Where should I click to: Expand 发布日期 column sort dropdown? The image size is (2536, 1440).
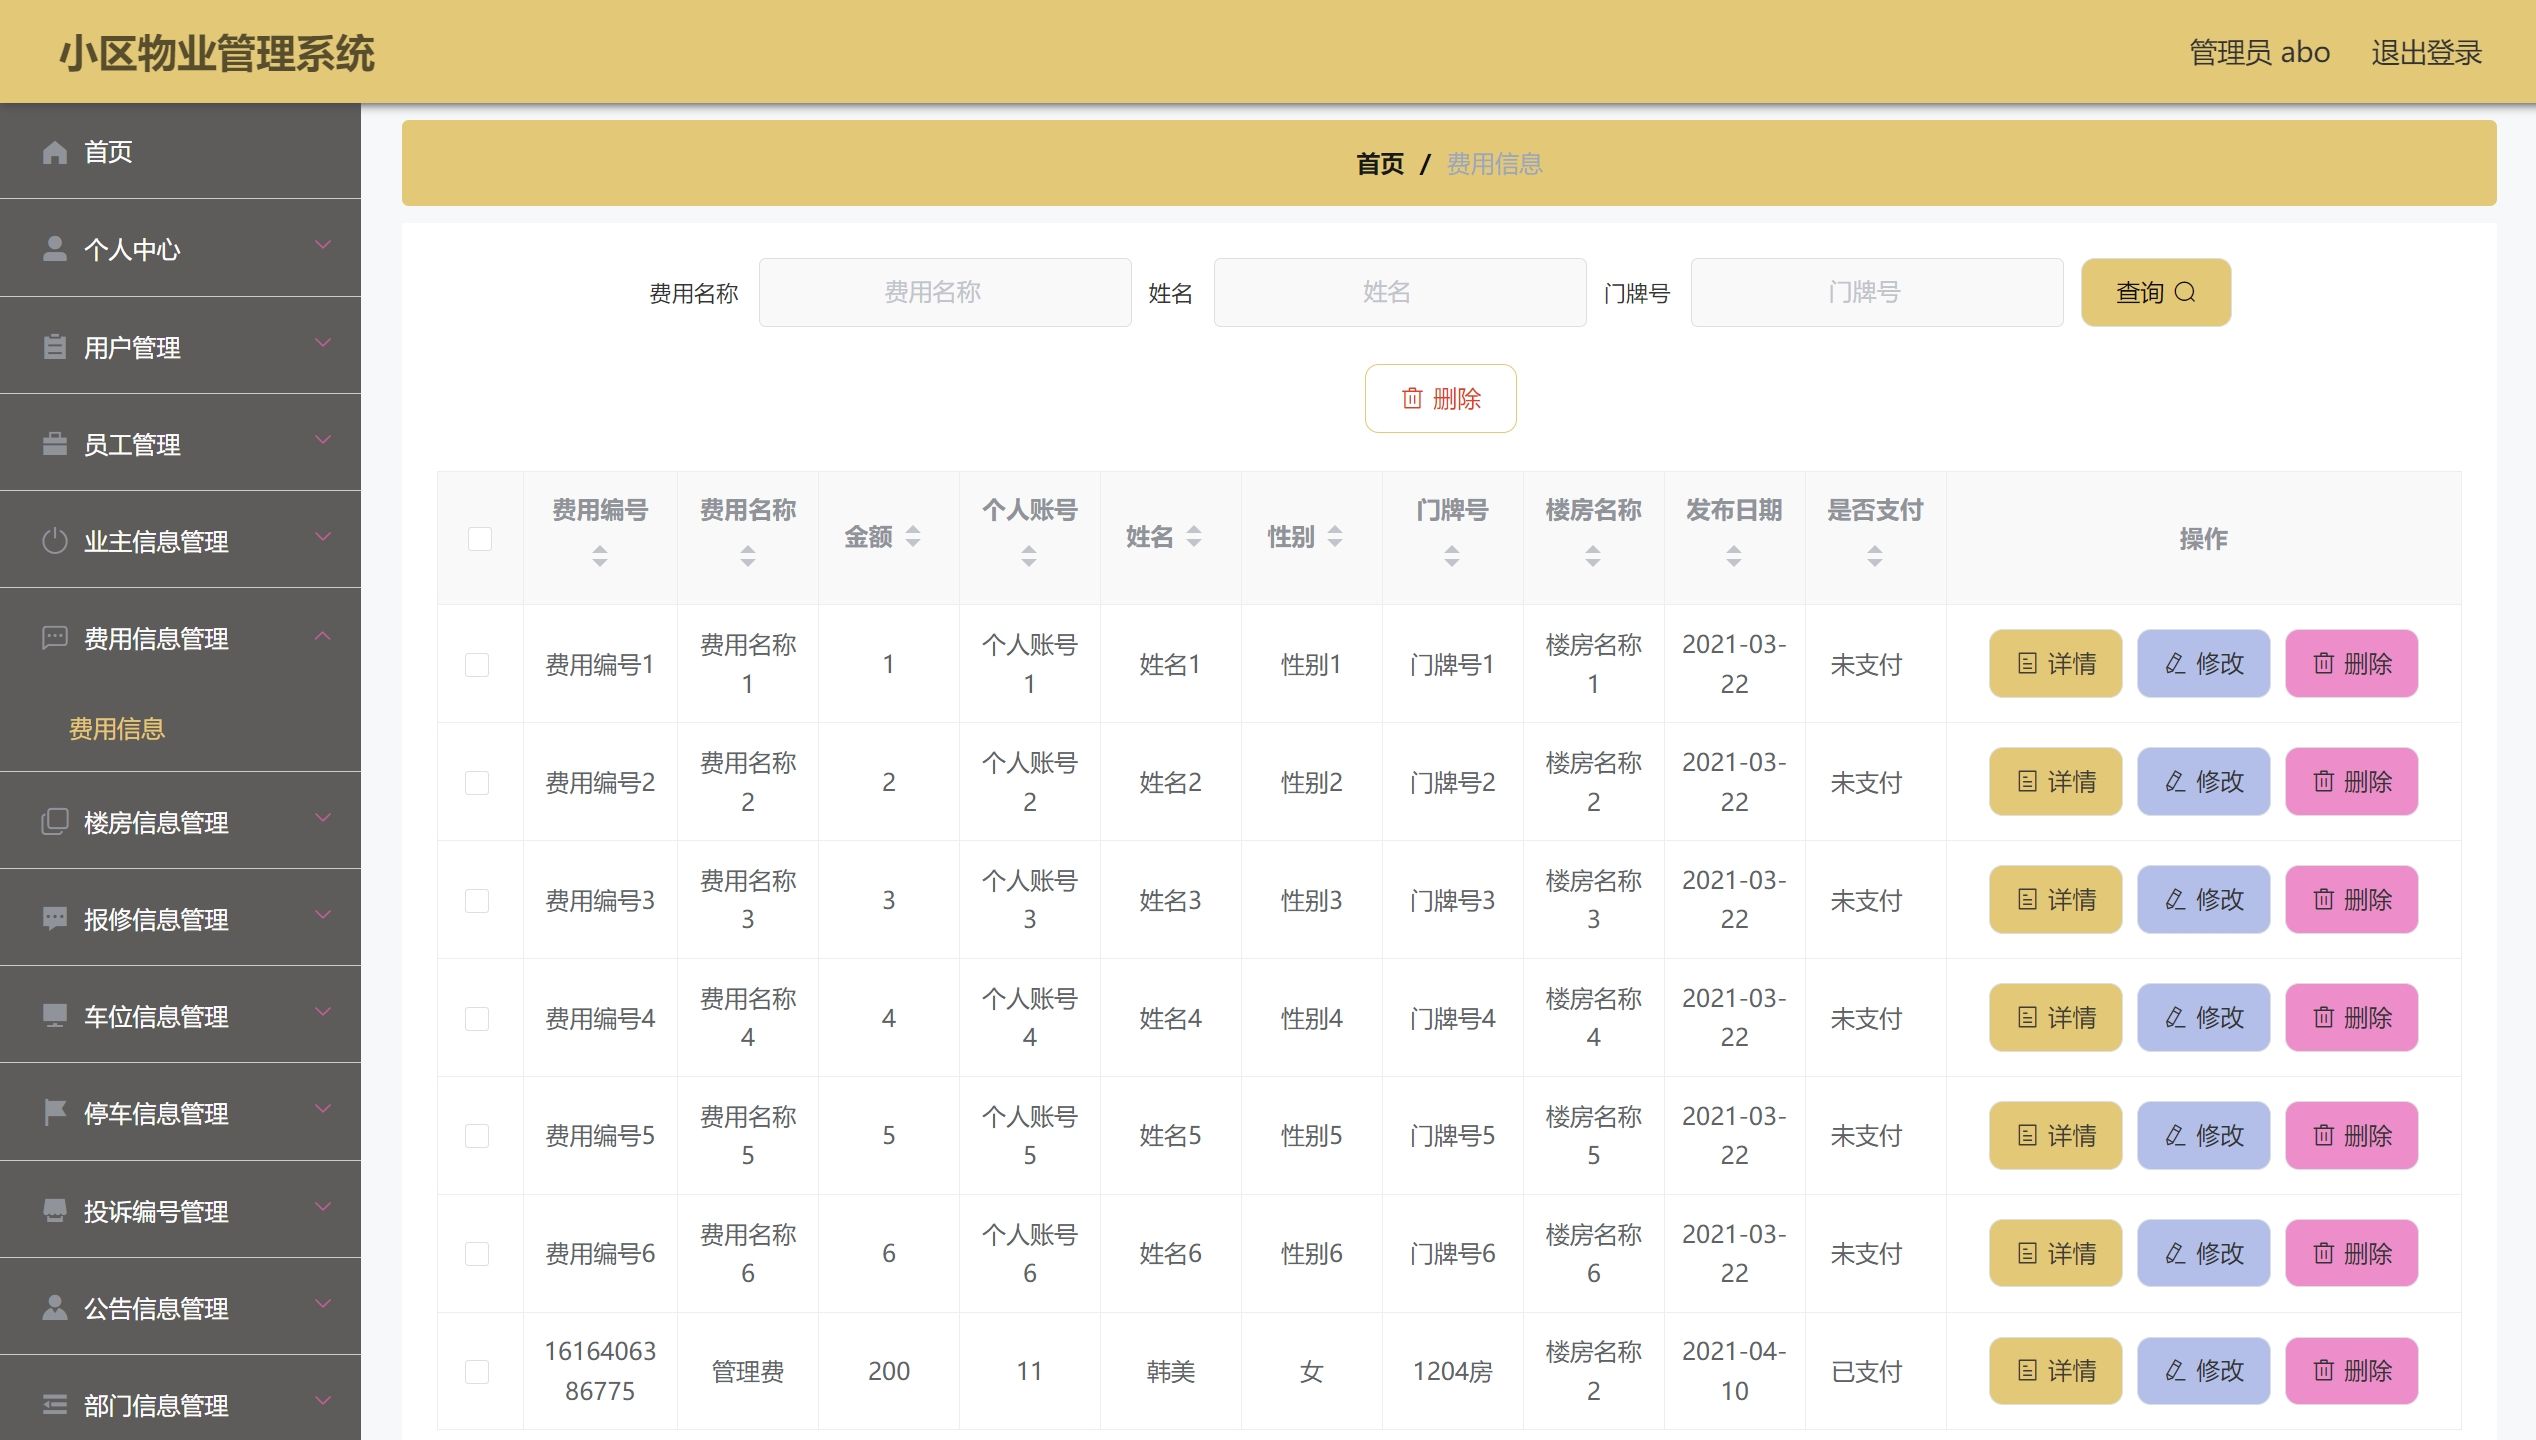1731,554
